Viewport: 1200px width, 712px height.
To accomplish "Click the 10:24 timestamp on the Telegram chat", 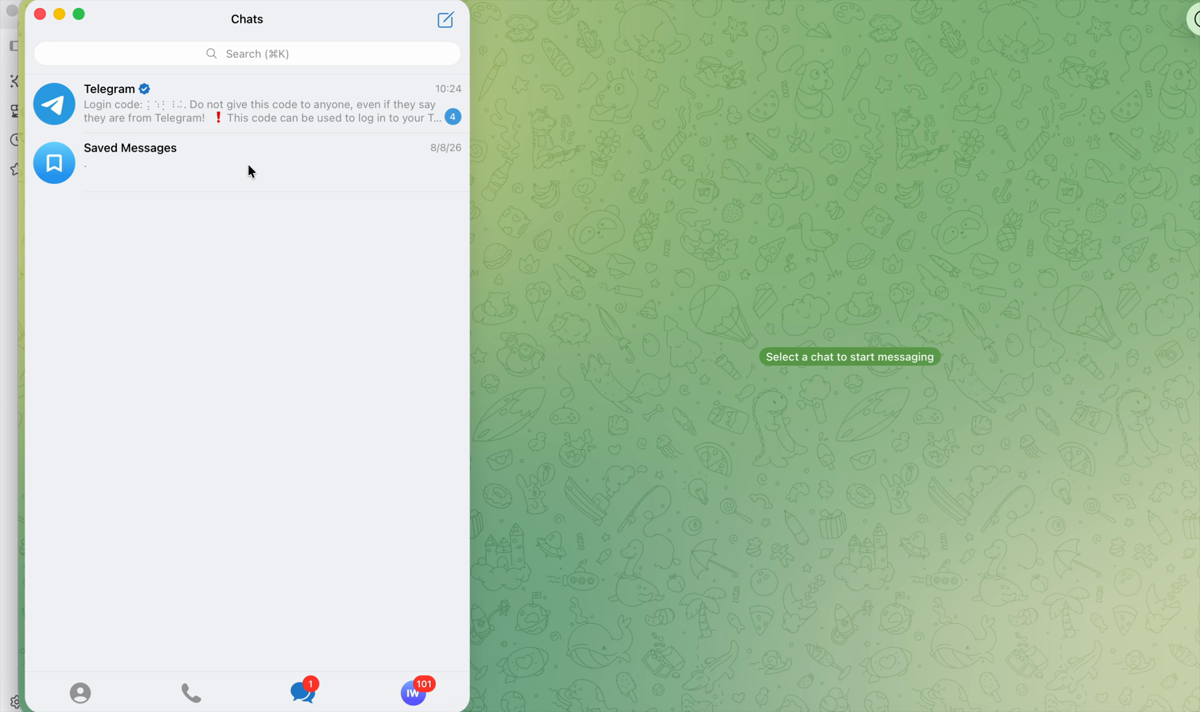I will (448, 89).
